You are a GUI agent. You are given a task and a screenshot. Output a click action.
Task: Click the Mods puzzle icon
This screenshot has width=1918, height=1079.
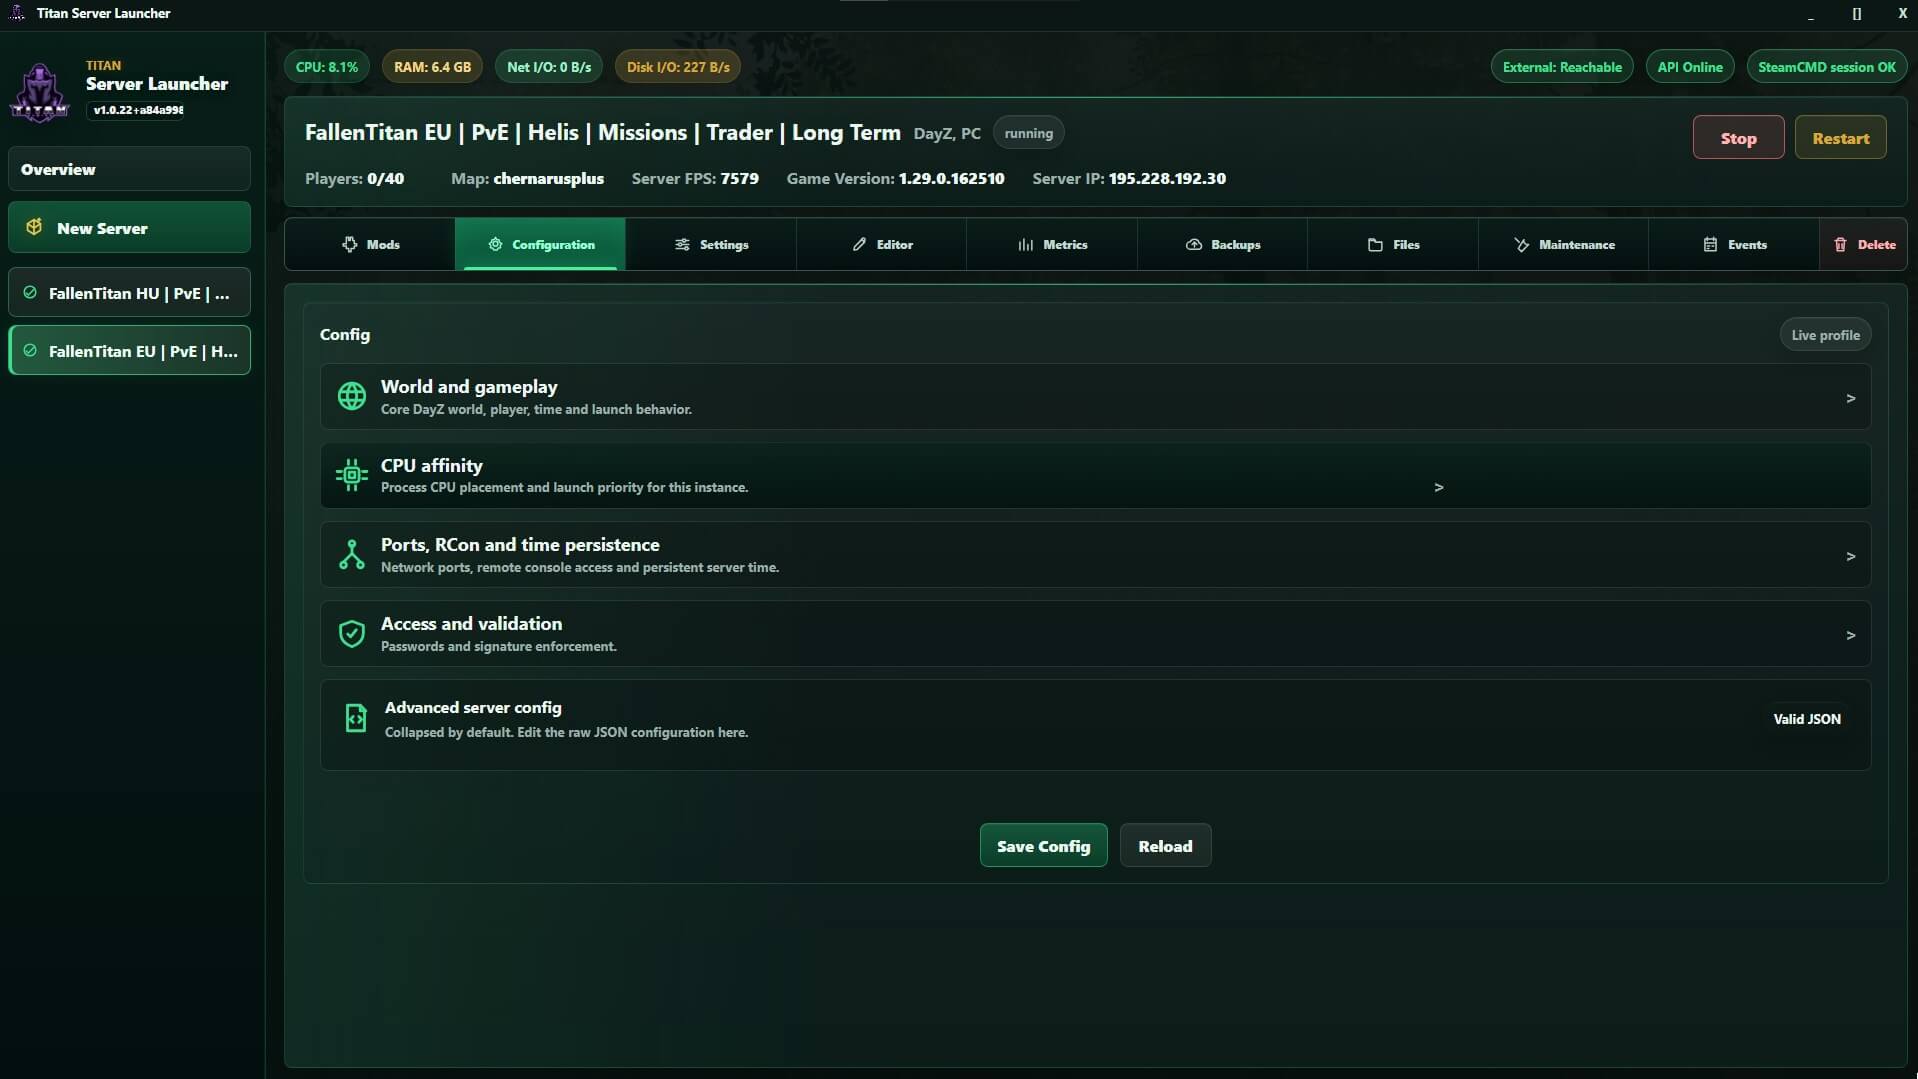[x=349, y=244]
